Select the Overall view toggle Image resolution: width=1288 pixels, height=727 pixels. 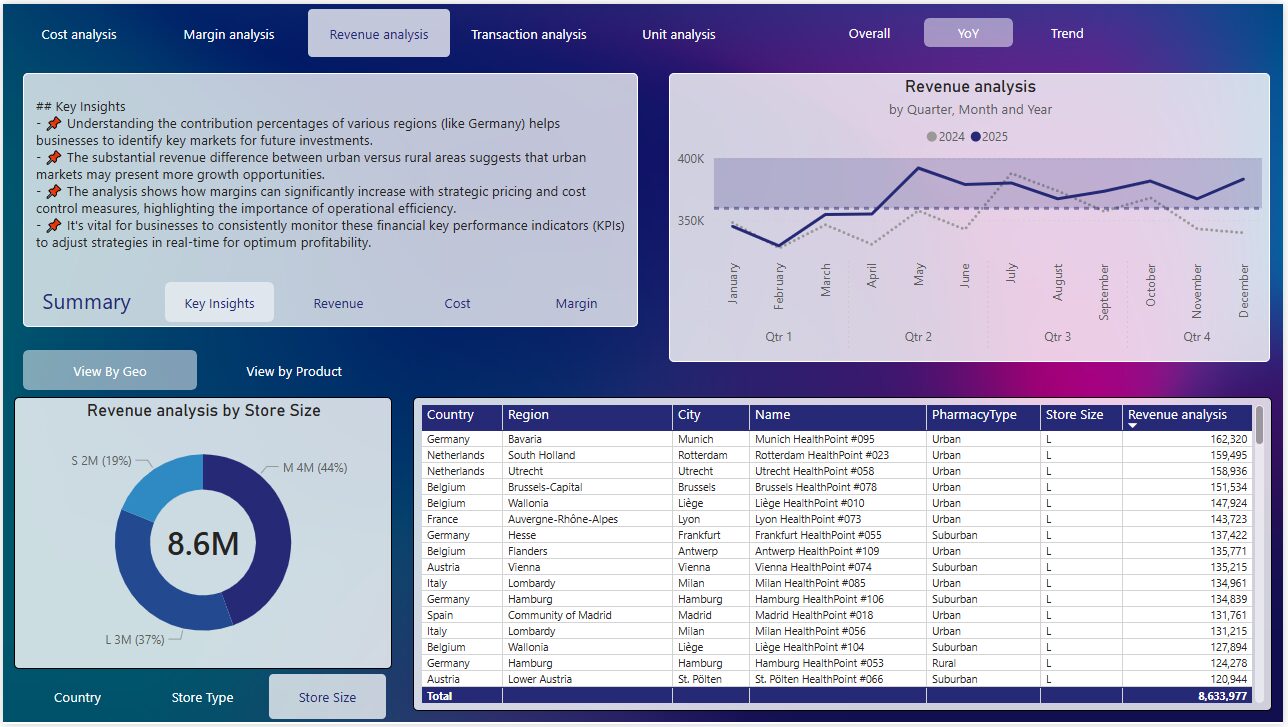[869, 33]
